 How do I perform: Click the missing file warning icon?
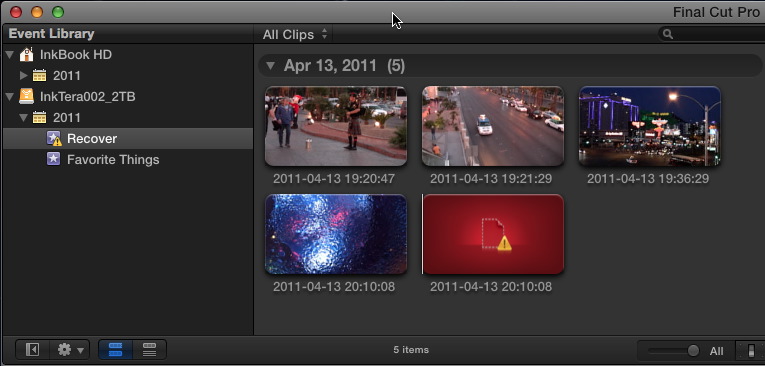click(504, 243)
